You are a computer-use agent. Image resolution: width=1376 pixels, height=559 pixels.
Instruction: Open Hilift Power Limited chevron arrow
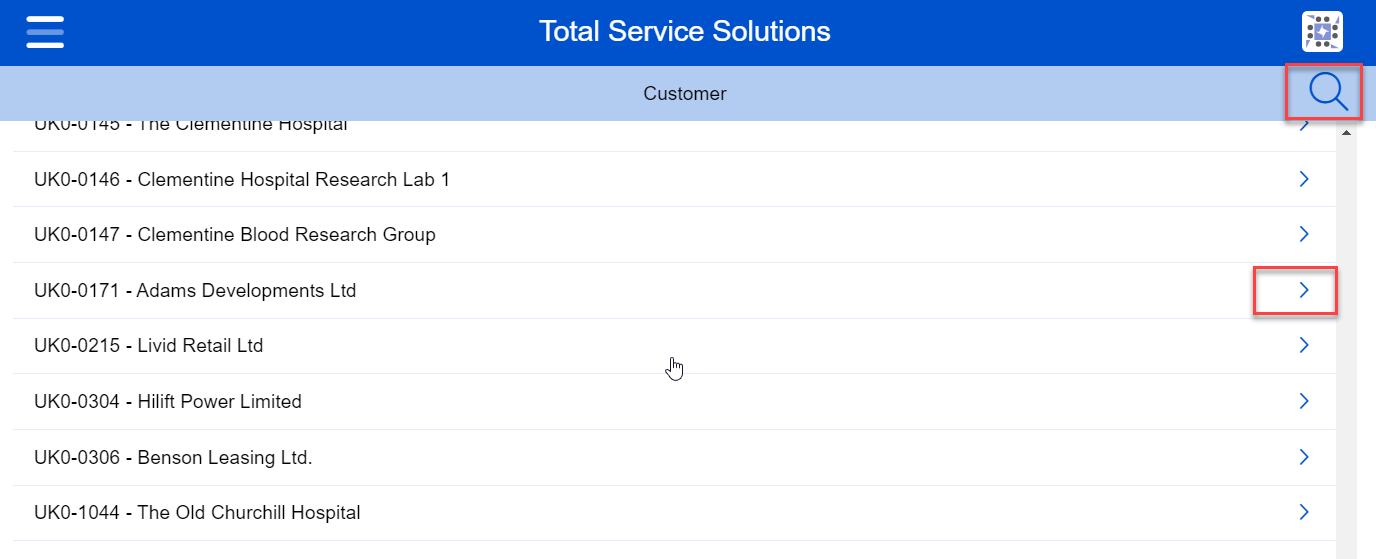coord(1304,401)
